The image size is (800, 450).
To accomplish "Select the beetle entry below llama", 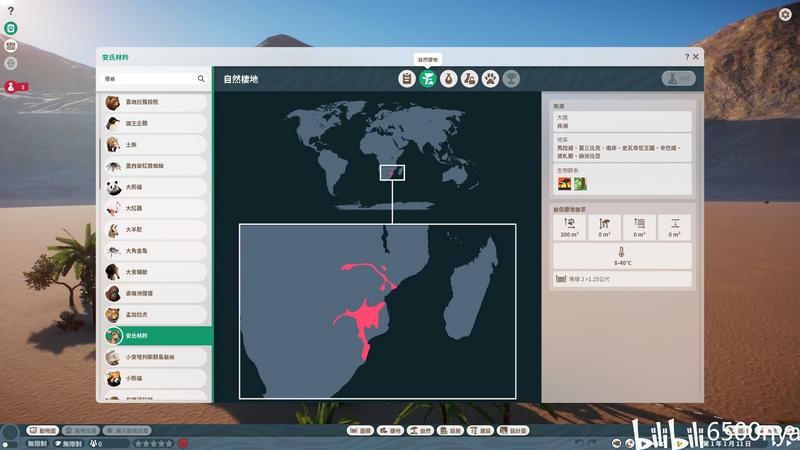I will coord(156,251).
